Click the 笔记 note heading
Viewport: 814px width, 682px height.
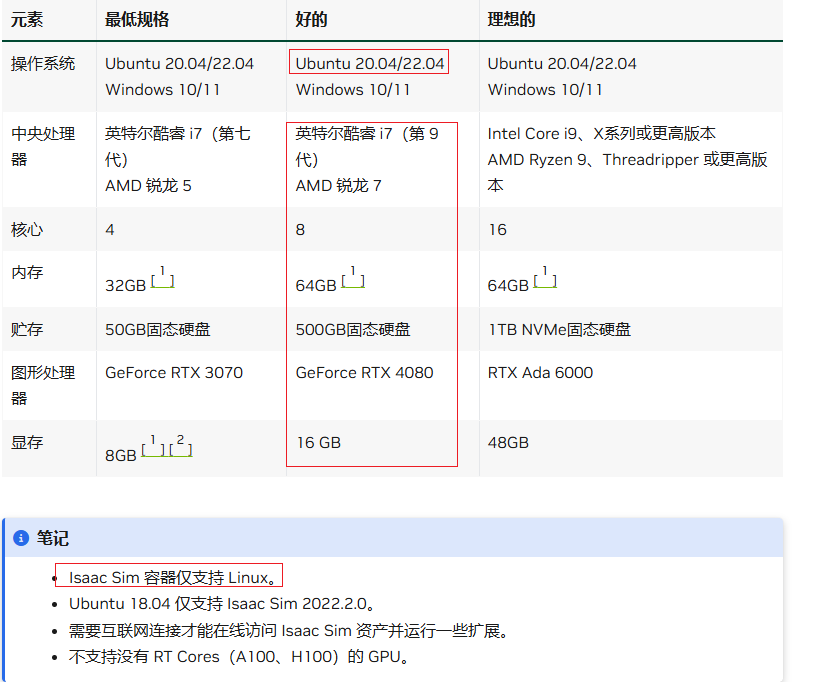(52, 538)
